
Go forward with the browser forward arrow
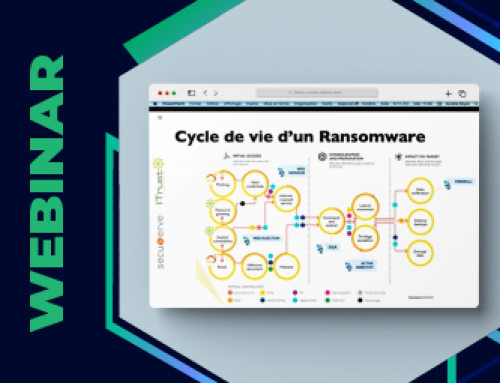(x=215, y=93)
